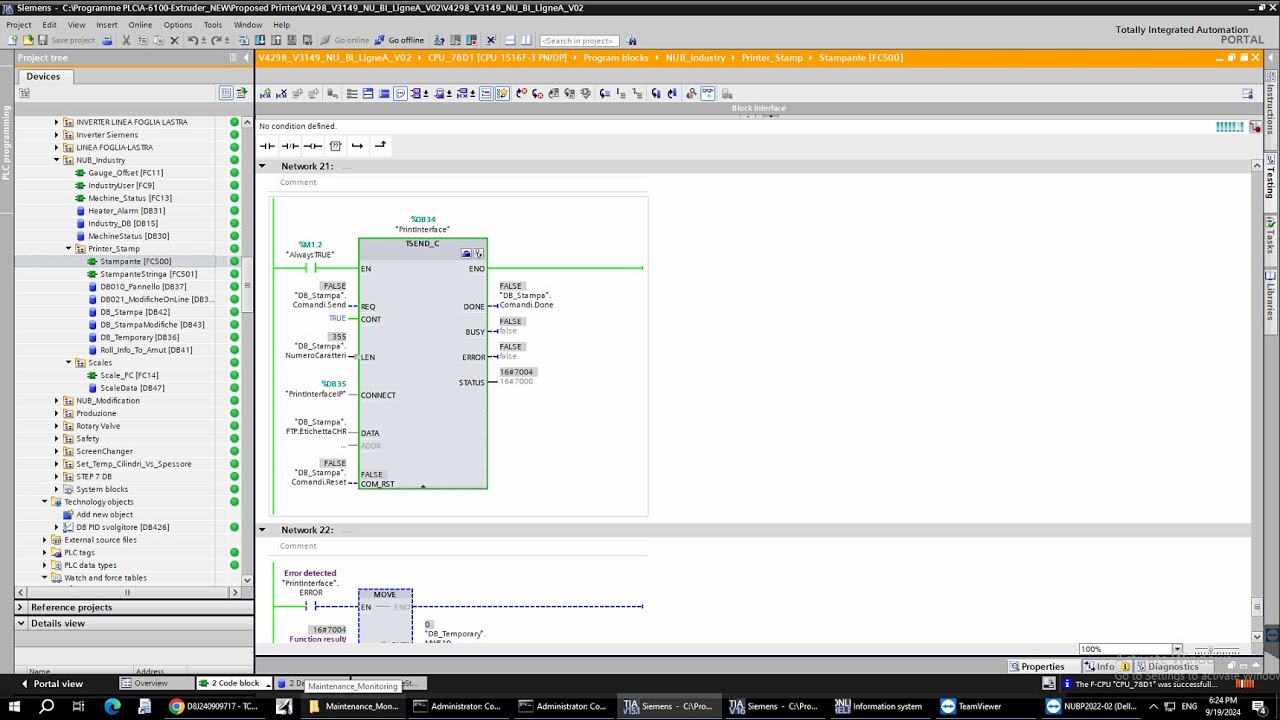Collapse the Project tree panel arrow
The width and height of the screenshot is (1280, 720).
coord(246,58)
